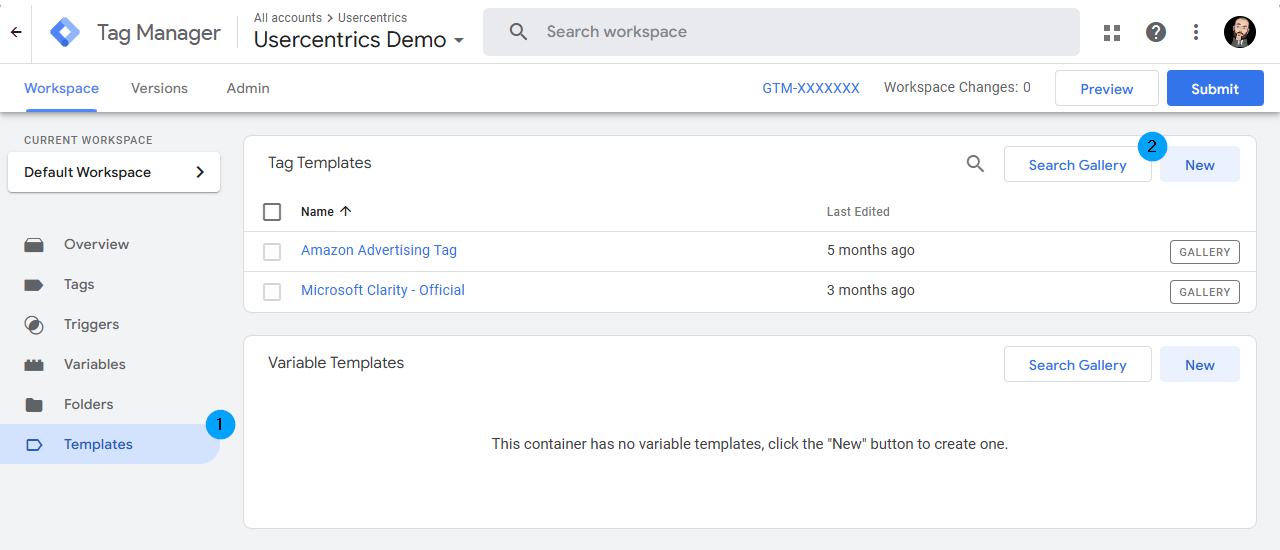Image resolution: width=1280 pixels, height=550 pixels.
Task: Click the Tag Templates search magnifier icon
Action: click(975, 164)
